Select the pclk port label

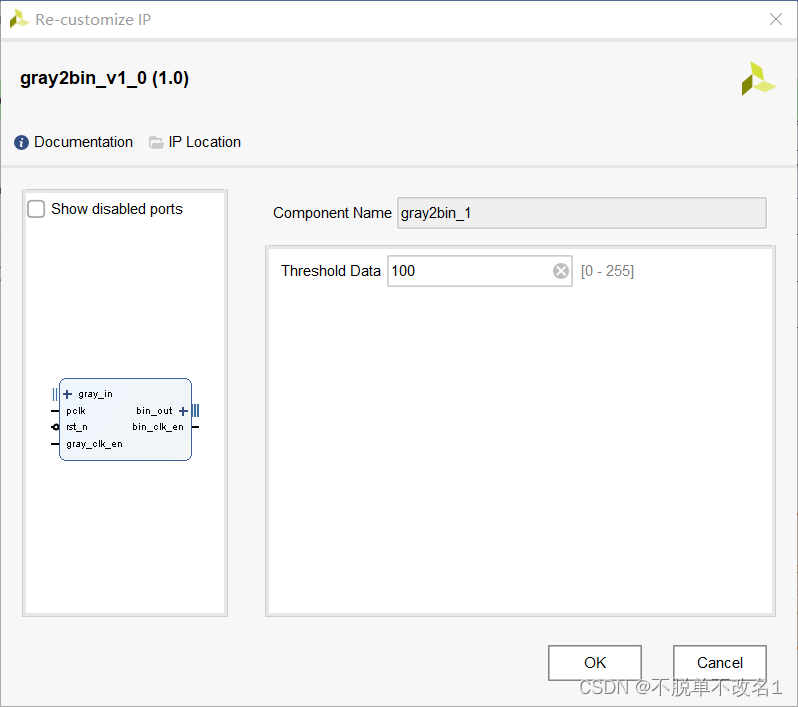pyautogui.click(x=76, y=411)
